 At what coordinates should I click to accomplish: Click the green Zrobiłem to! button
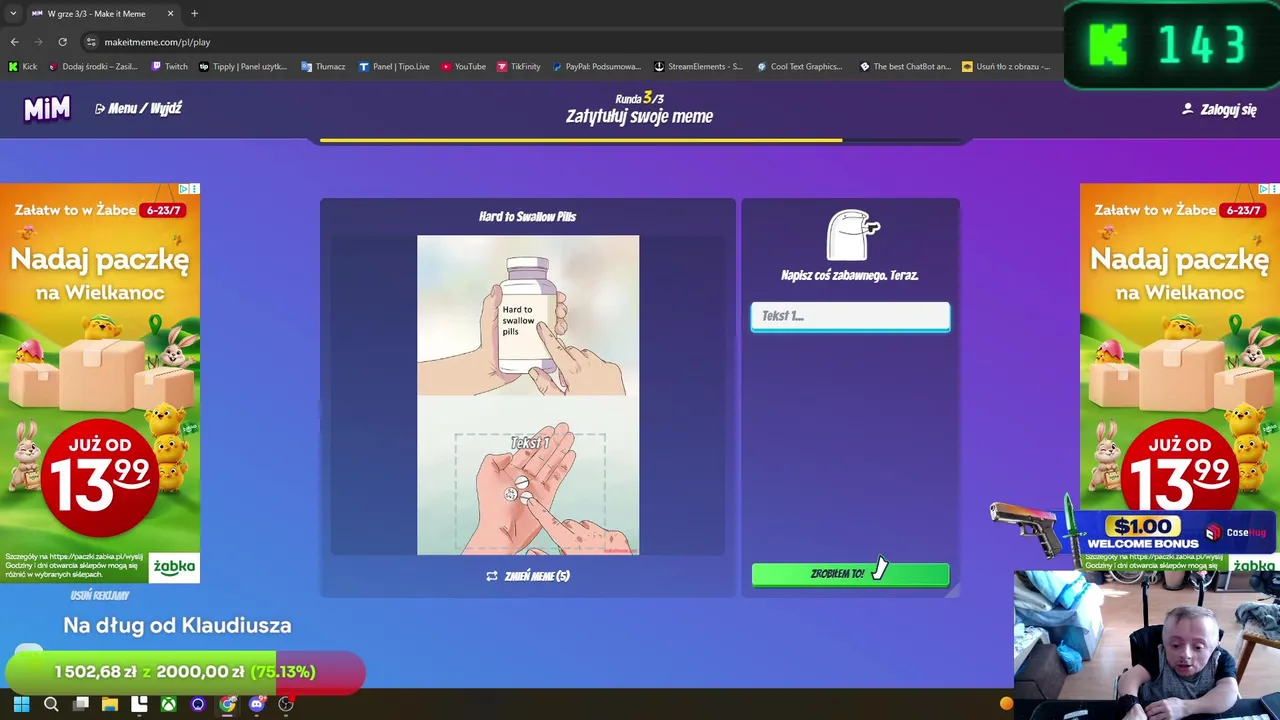tap(850, 574)
